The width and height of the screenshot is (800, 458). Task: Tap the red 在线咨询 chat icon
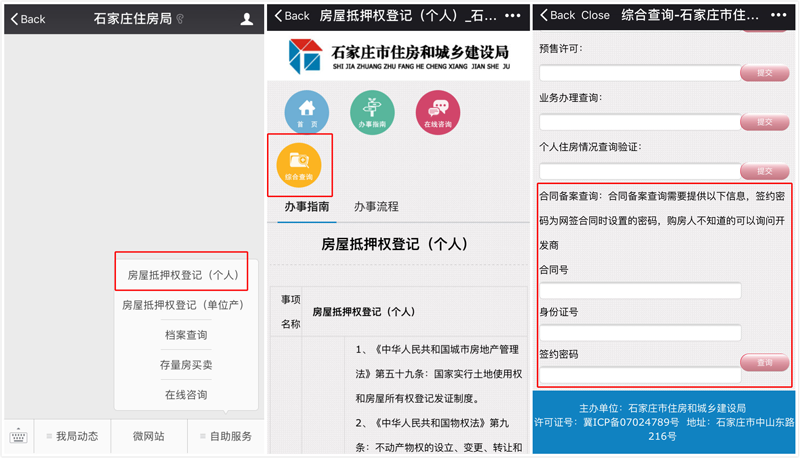point(438,112)
